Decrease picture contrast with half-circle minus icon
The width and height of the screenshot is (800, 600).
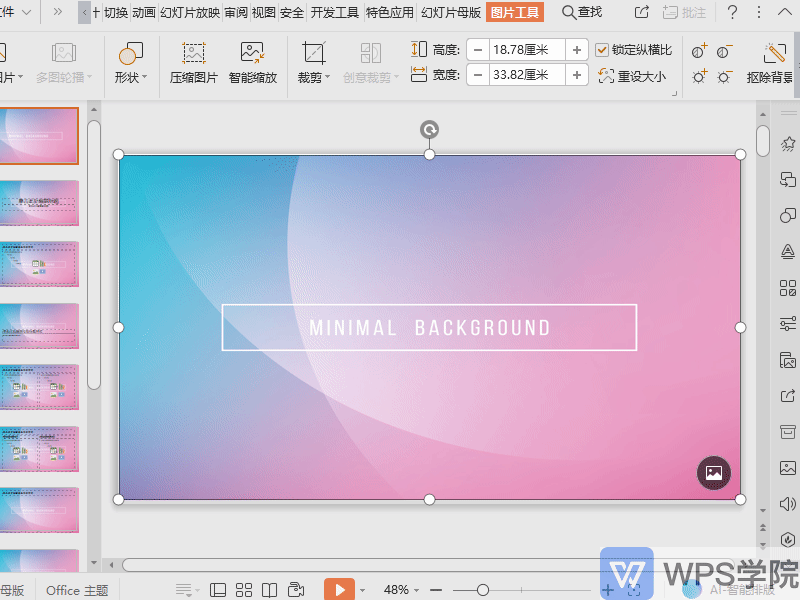724,52
